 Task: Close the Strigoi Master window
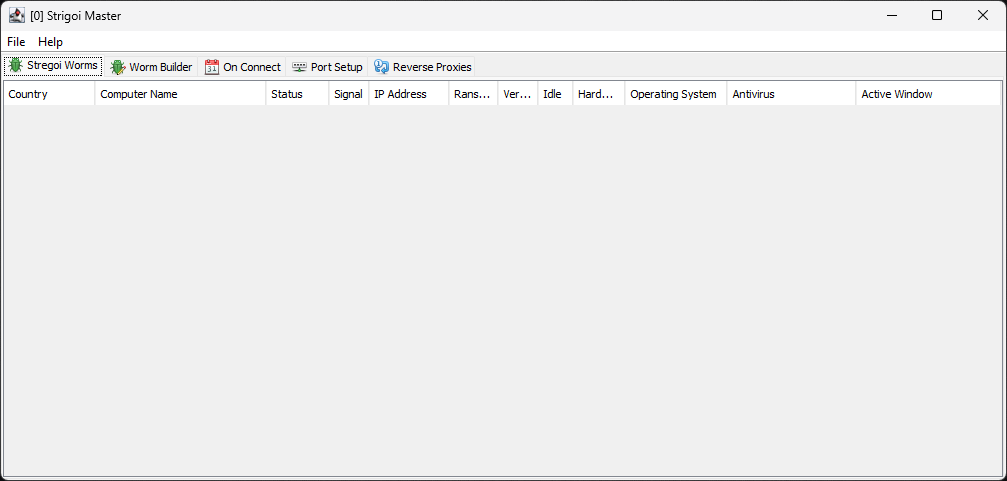point(983,15)
